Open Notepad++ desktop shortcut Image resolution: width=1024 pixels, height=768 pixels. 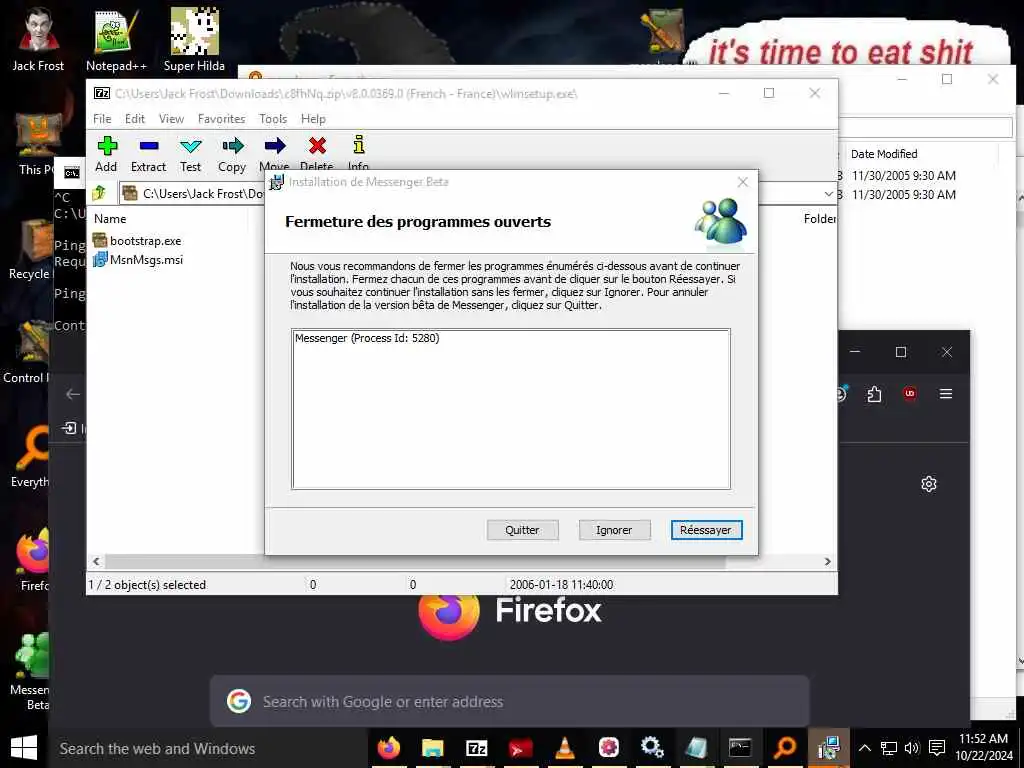[x=116, y=40]
